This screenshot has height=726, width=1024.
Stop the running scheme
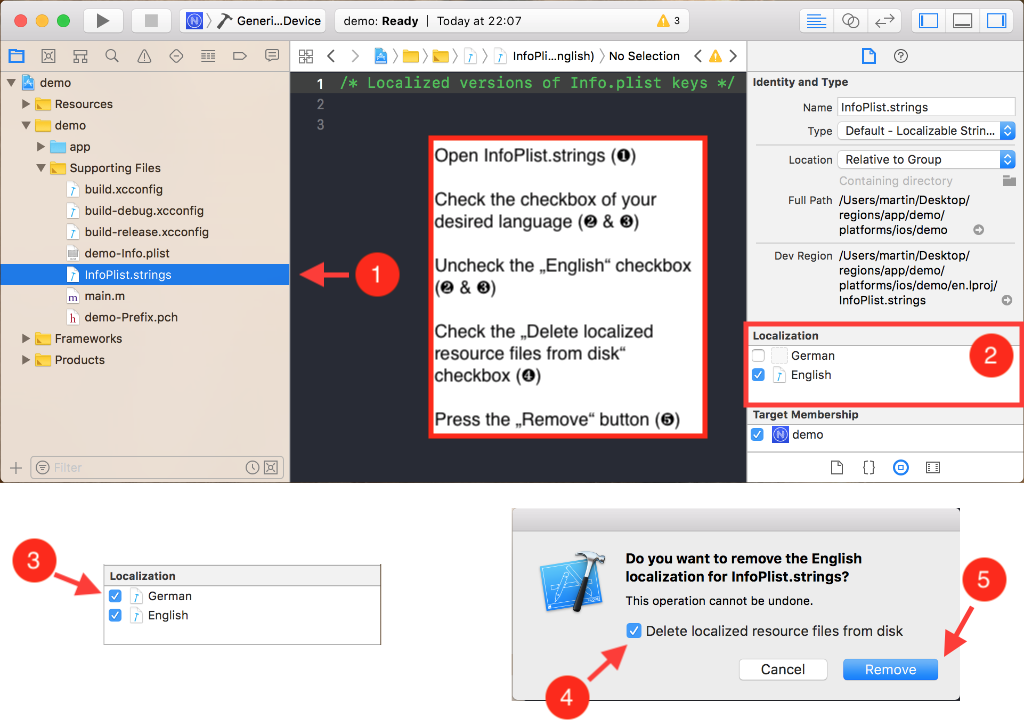point(151,21)
